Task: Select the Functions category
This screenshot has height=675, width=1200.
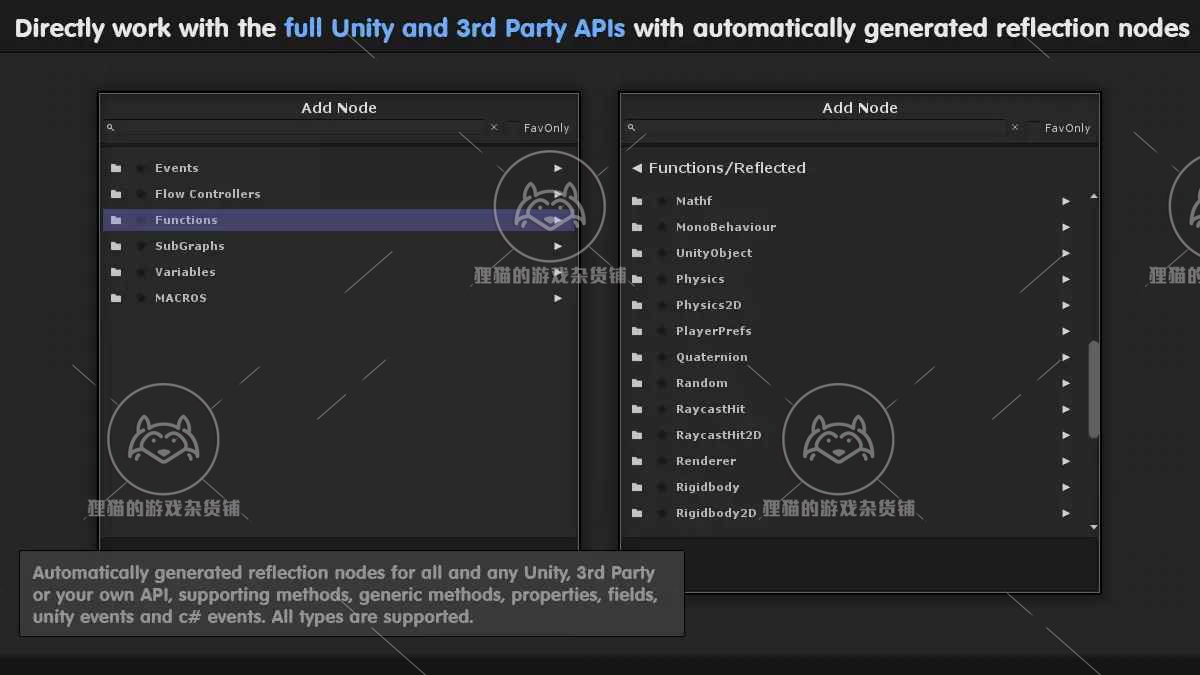Action: tap(186, 220)
